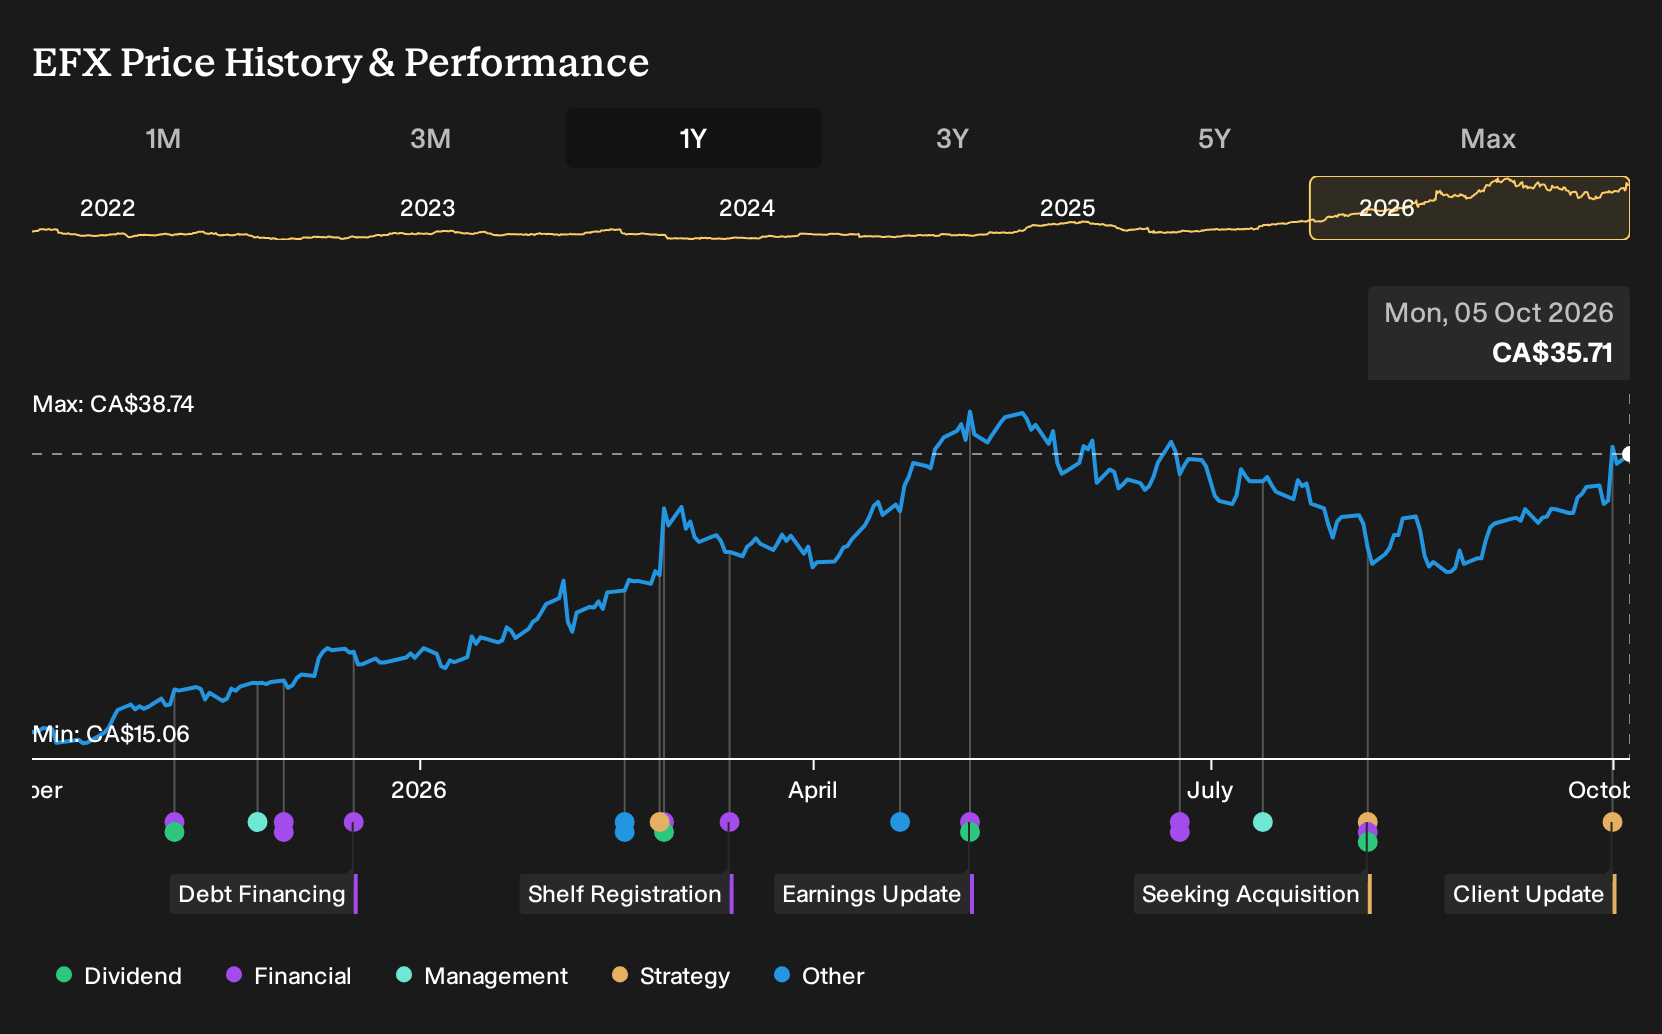This screenshot has height=1034, width=1662.
Task: Switch to the 5Y time range tab
Action: pyautogui.click(x=1214, y=138)
